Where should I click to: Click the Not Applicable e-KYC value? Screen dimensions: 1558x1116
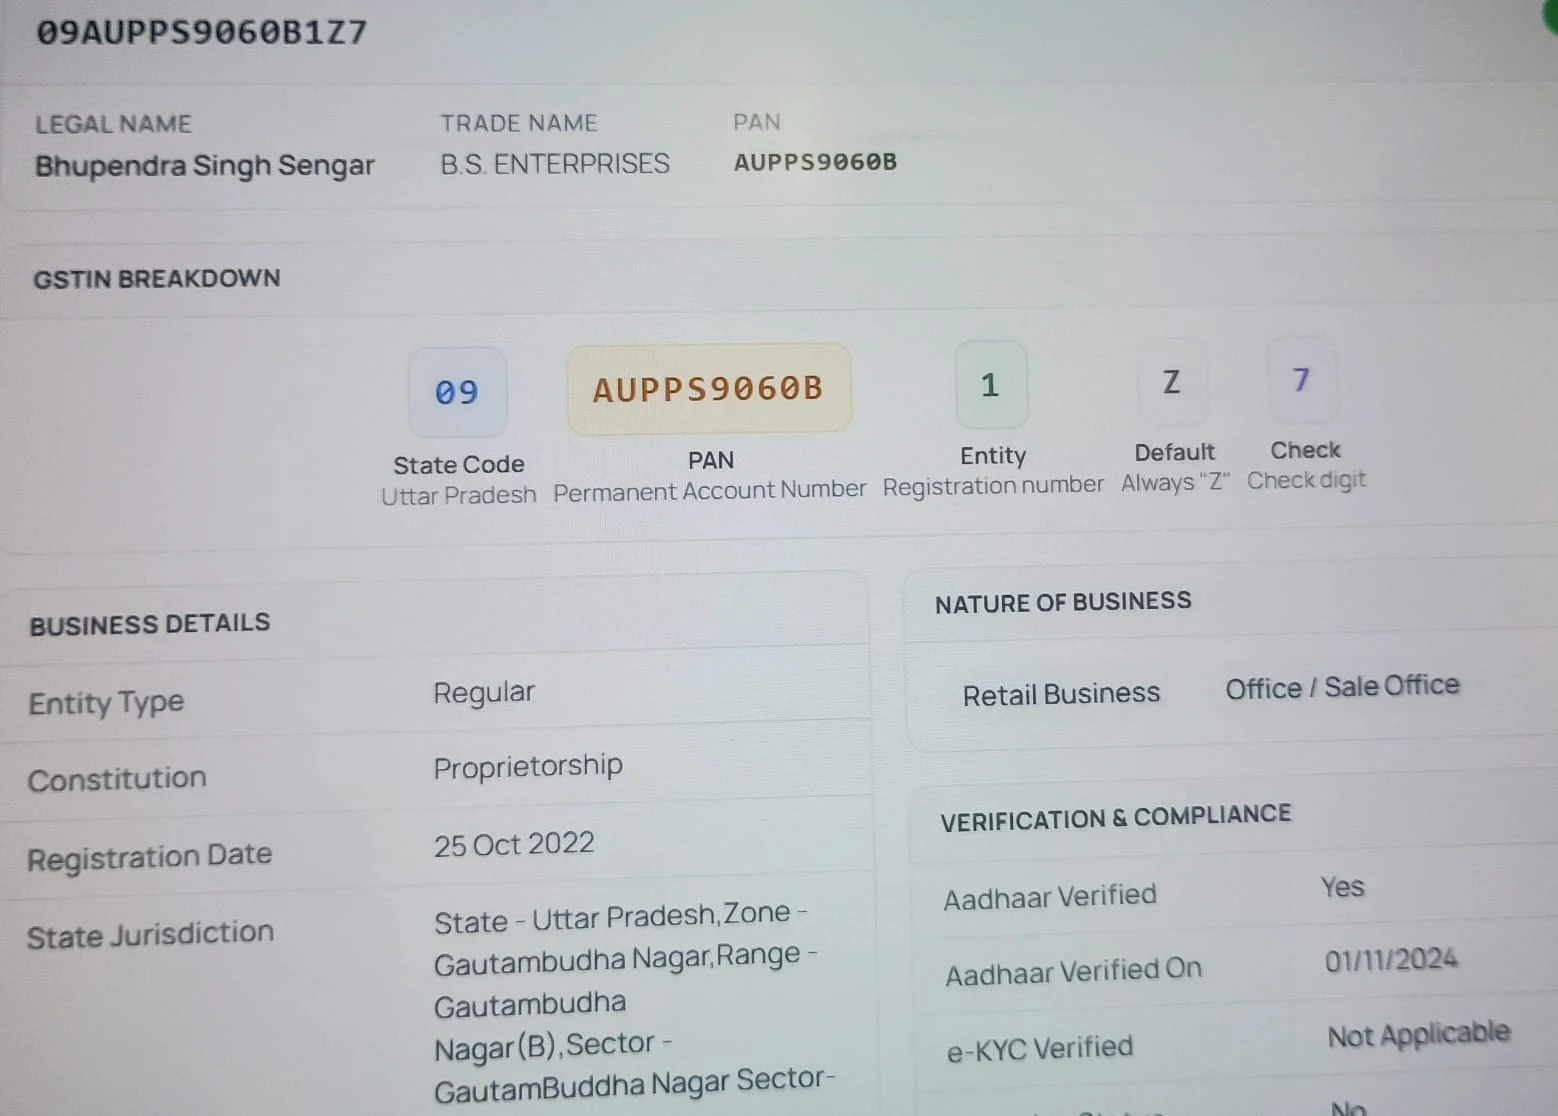1419,1035
